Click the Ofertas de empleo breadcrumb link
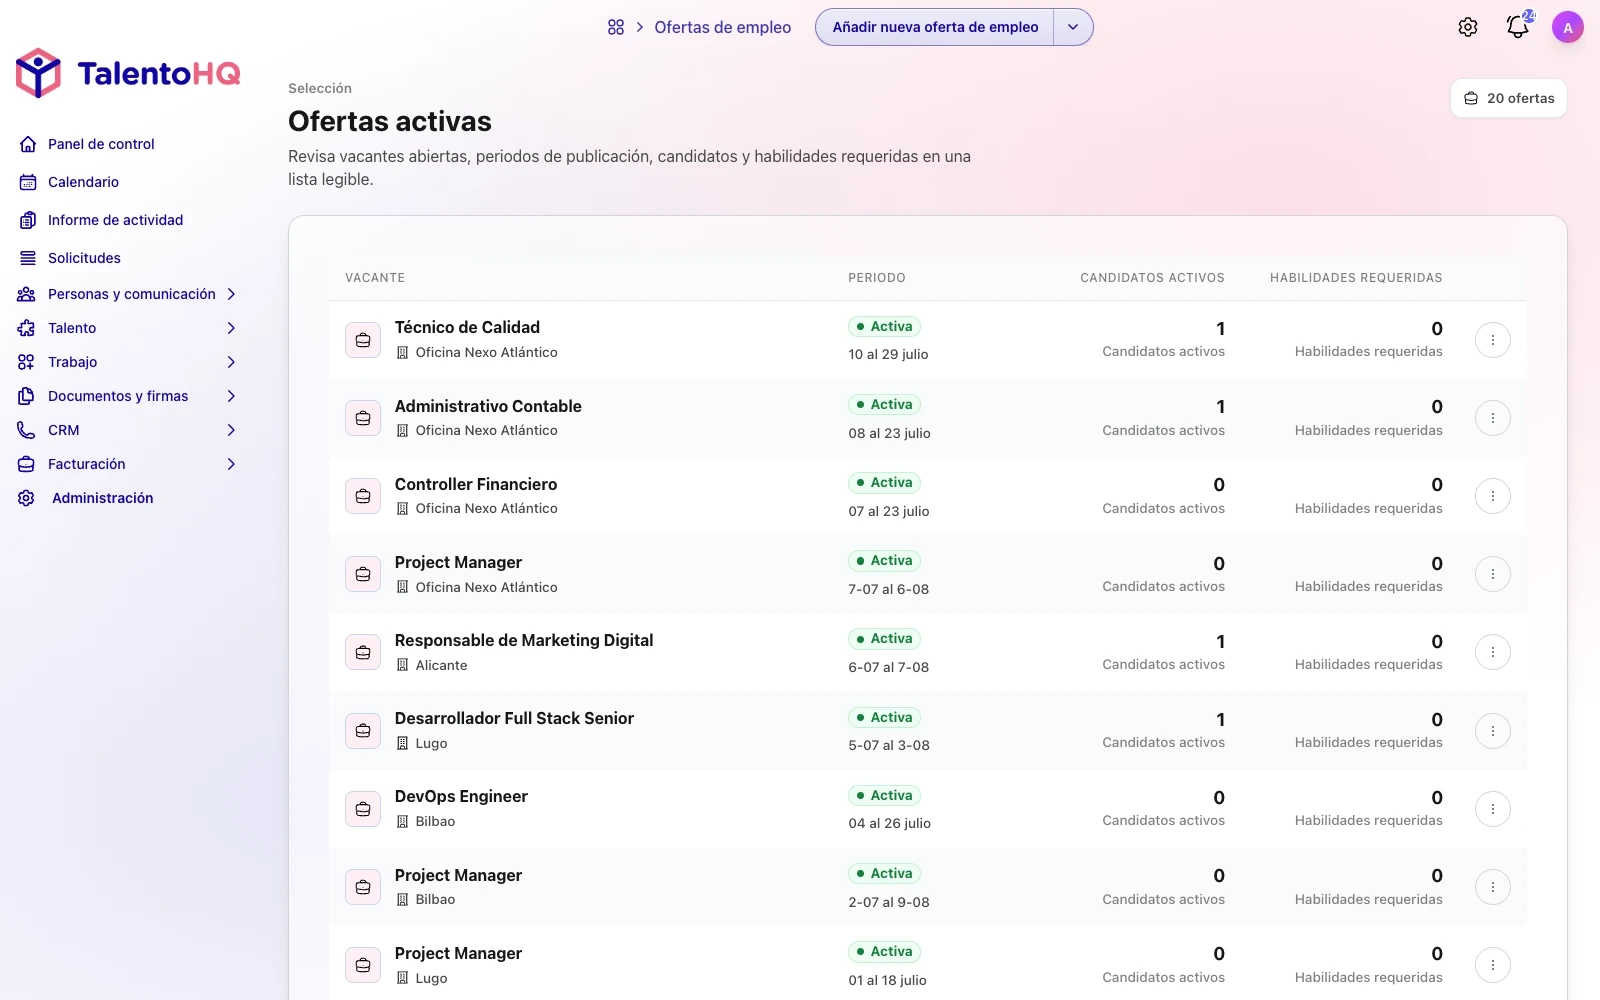Image resolution: width=1600 pixels, height=1000 pixels. pos(722,27)
